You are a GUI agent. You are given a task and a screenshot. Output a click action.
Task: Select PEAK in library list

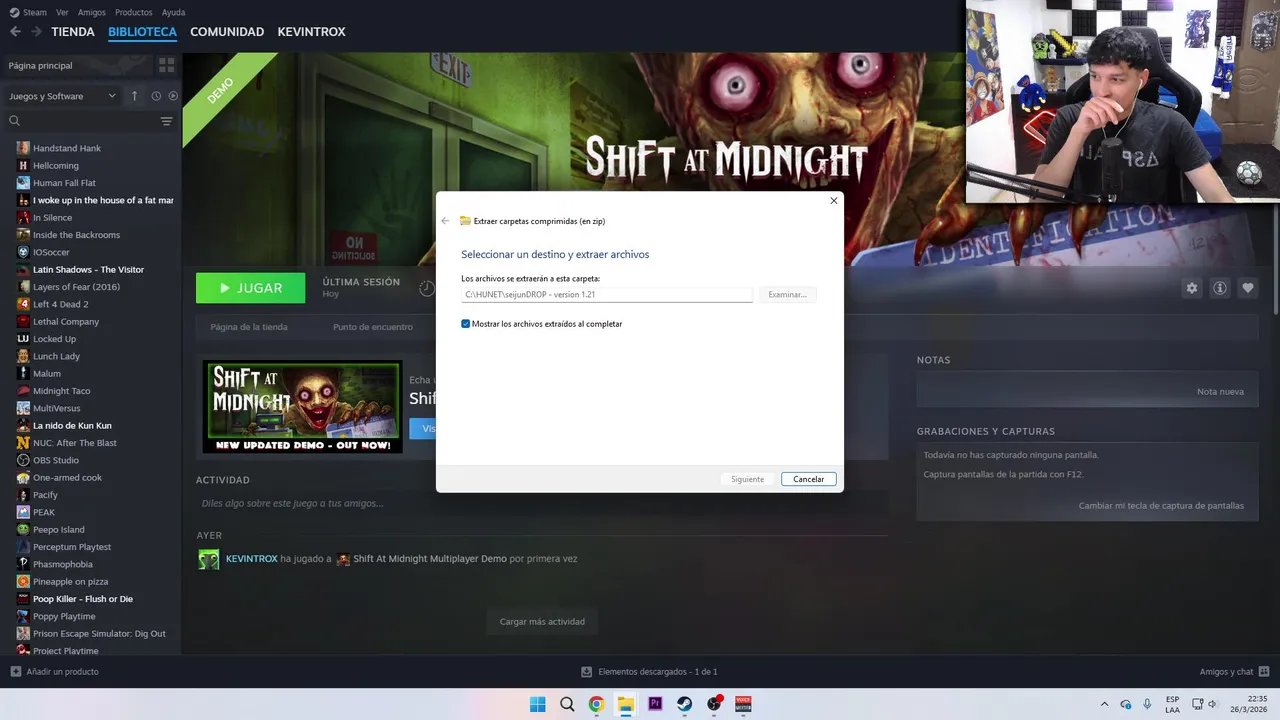[44, 512]
